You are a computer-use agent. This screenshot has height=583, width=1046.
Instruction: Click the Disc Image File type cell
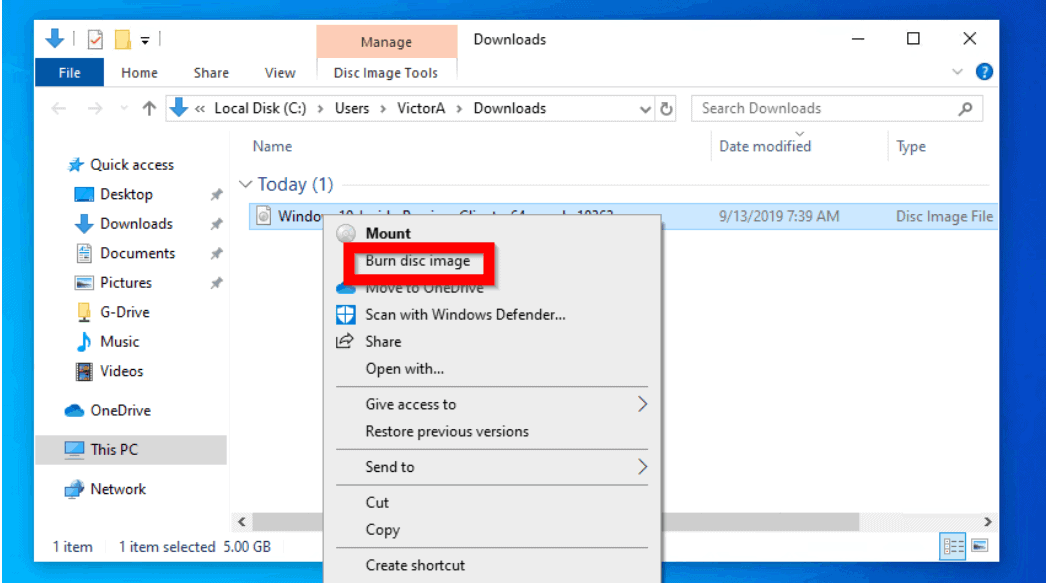(944, 216)
